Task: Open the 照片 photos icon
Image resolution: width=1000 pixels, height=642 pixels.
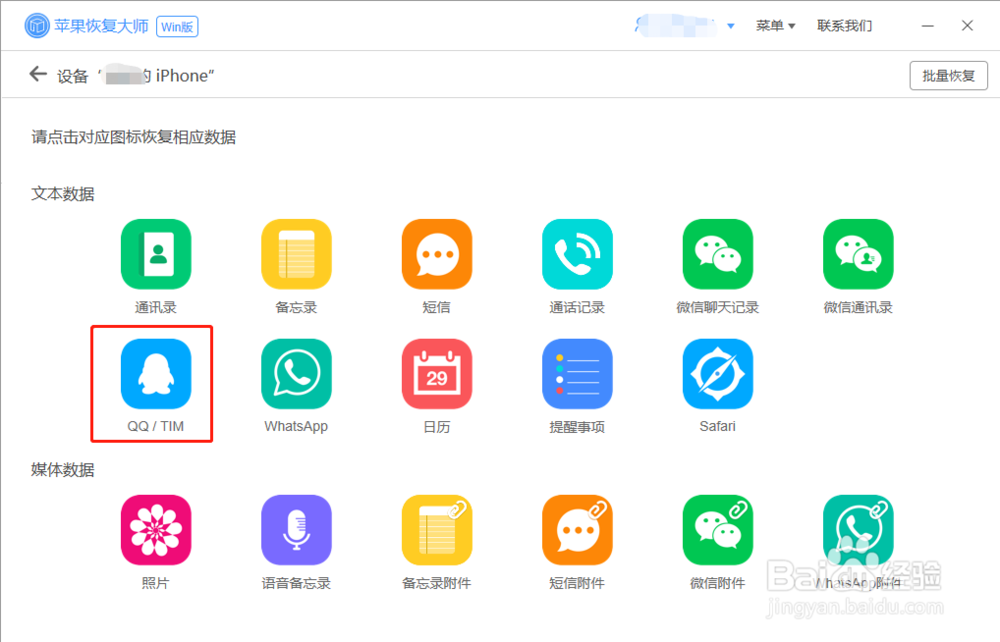Action: tap(156, 530)
